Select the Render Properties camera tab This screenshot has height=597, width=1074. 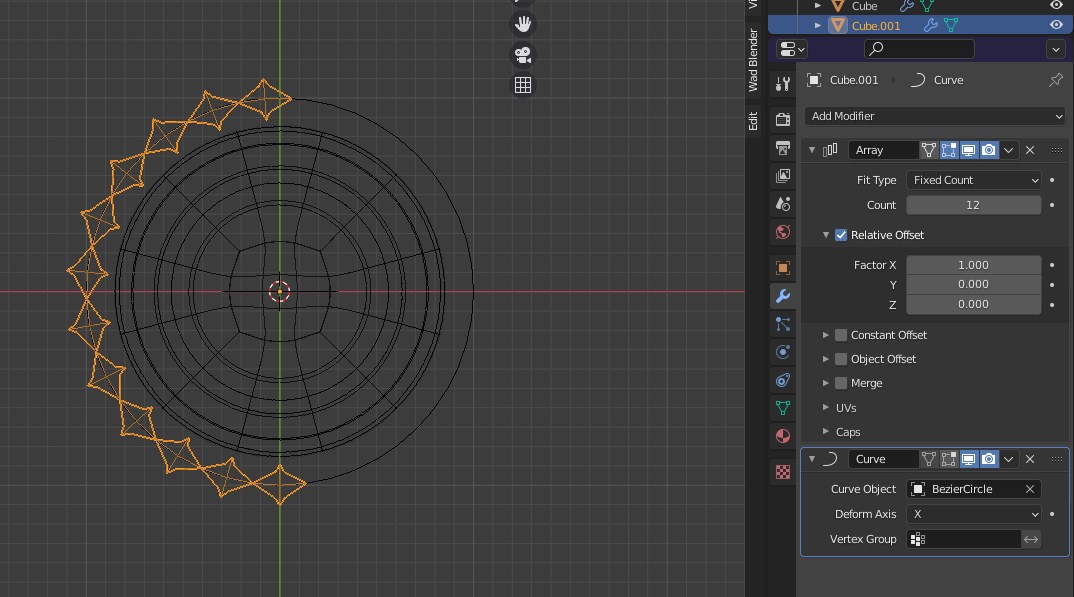(x=782, y=119)
